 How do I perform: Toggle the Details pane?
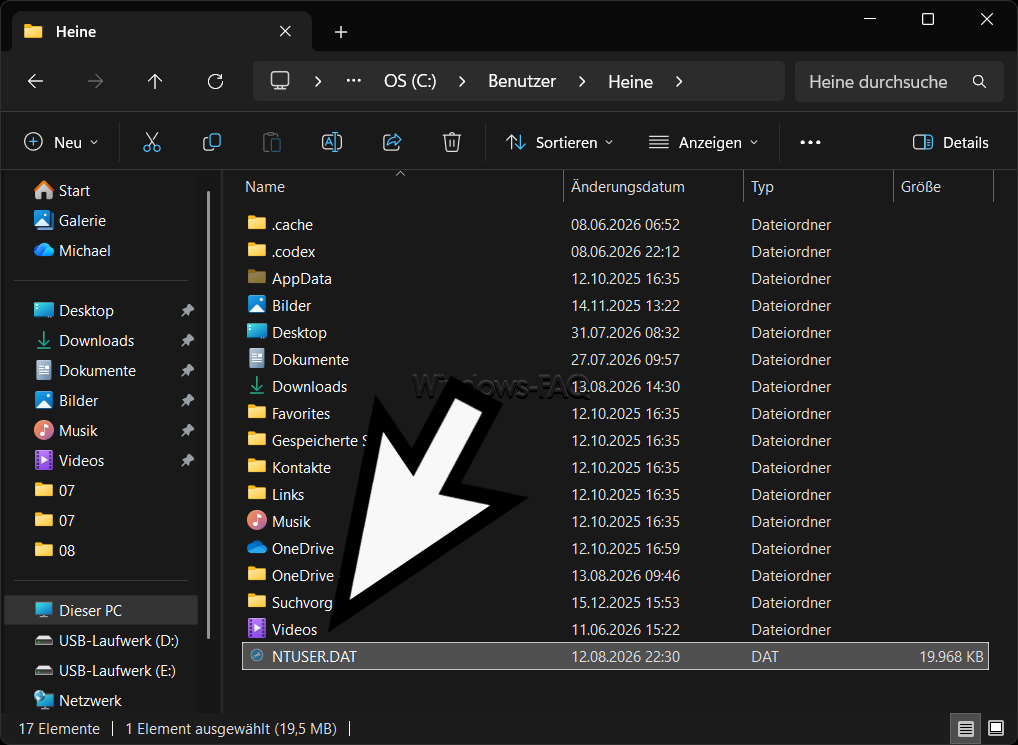pyautogui.click(x=951, y=142)
